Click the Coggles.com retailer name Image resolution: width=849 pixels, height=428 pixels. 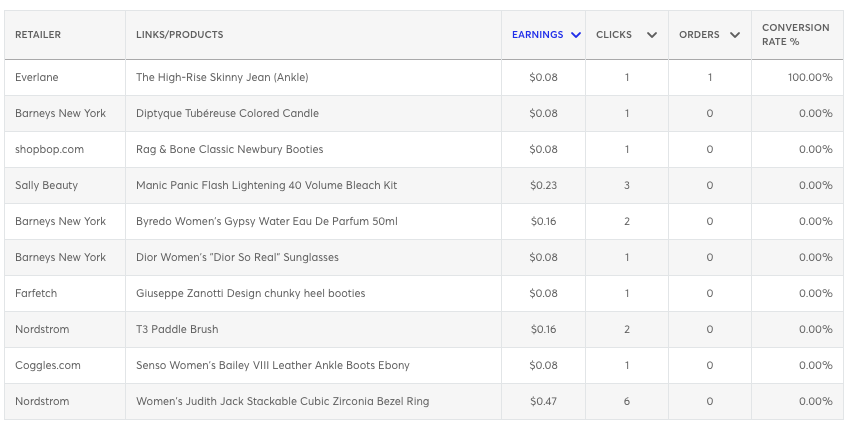[47, 365]
